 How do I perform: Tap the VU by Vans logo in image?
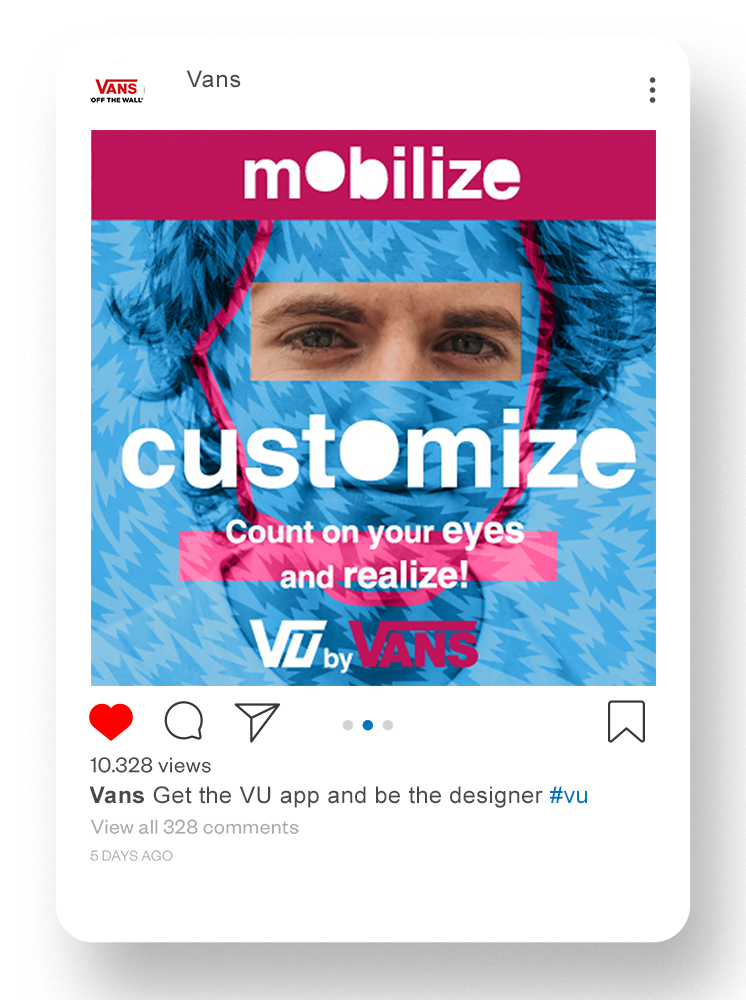point(364,645)
